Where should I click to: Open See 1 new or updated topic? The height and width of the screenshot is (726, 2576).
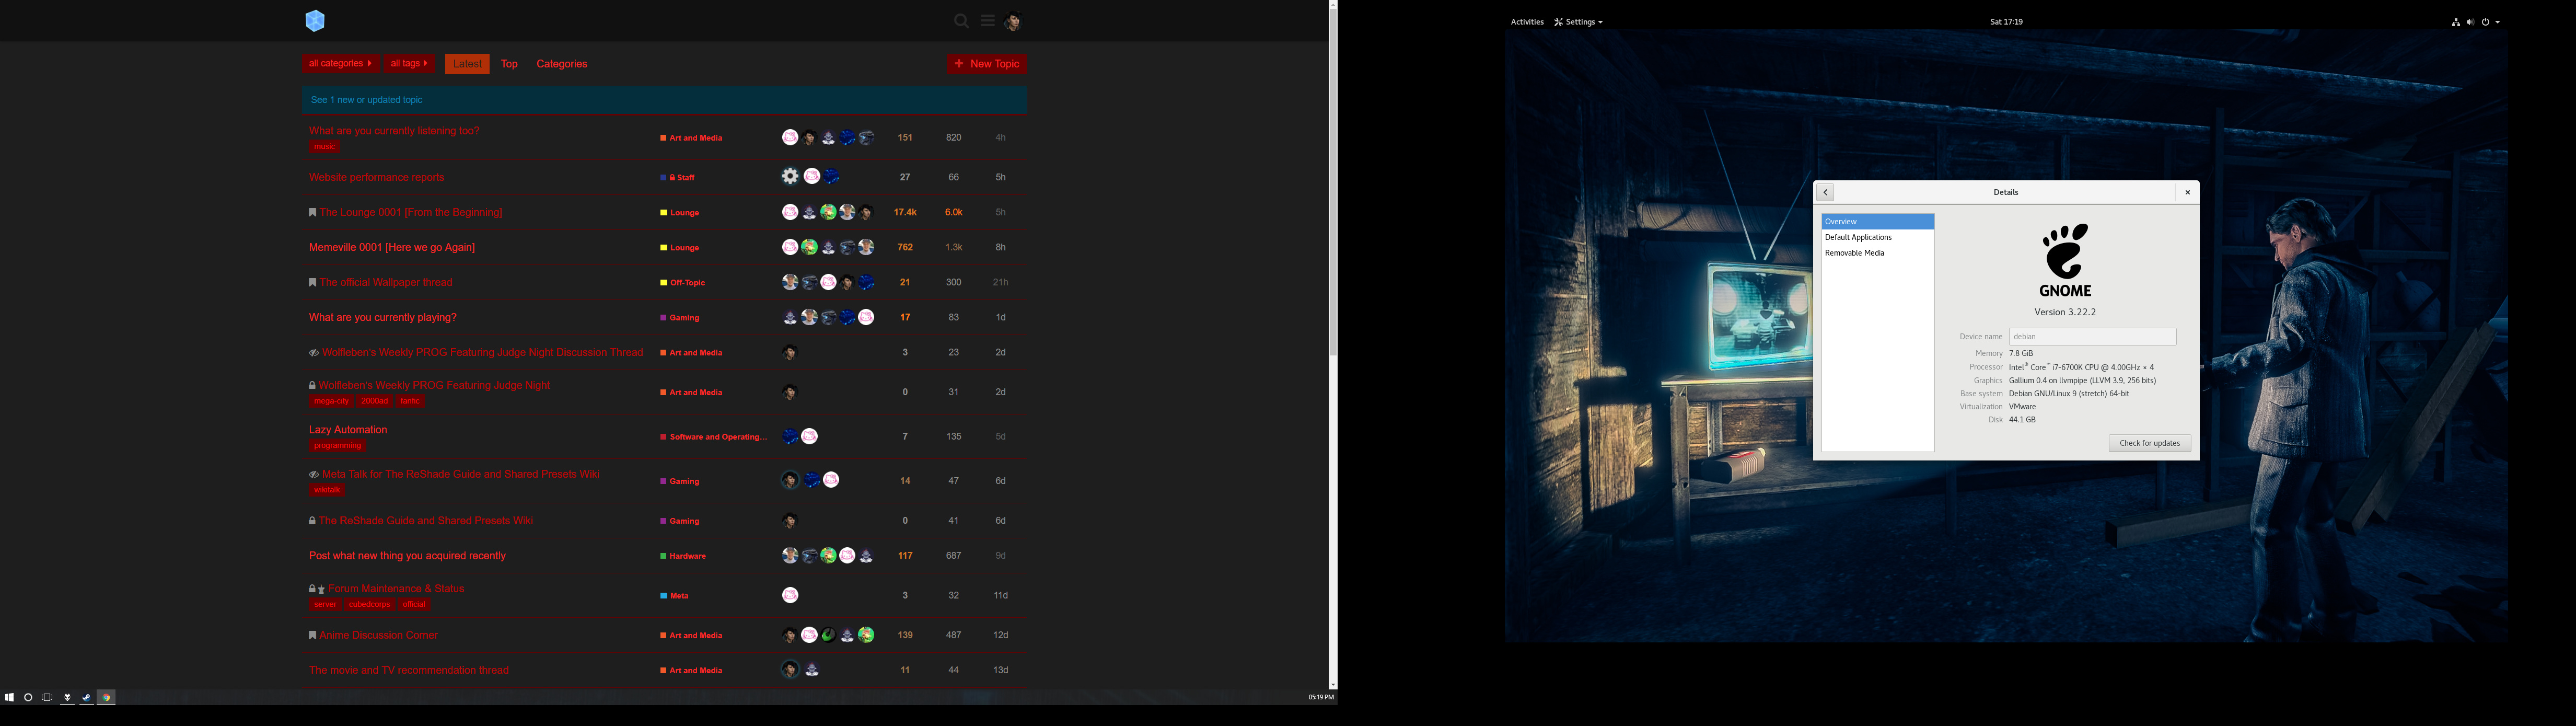(x=366, y=100)
